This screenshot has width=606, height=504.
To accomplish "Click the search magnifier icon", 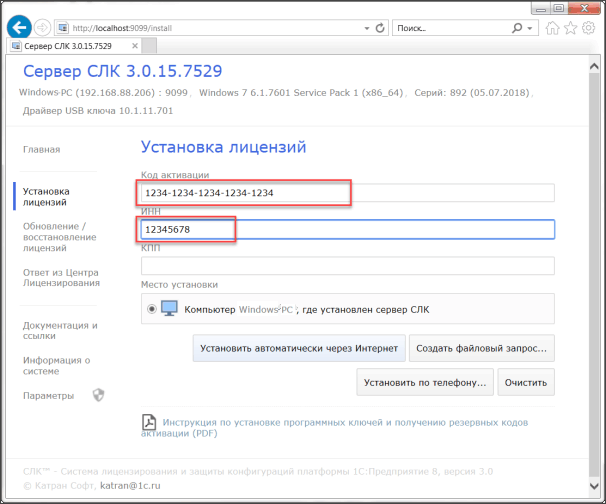I will 517,28.
